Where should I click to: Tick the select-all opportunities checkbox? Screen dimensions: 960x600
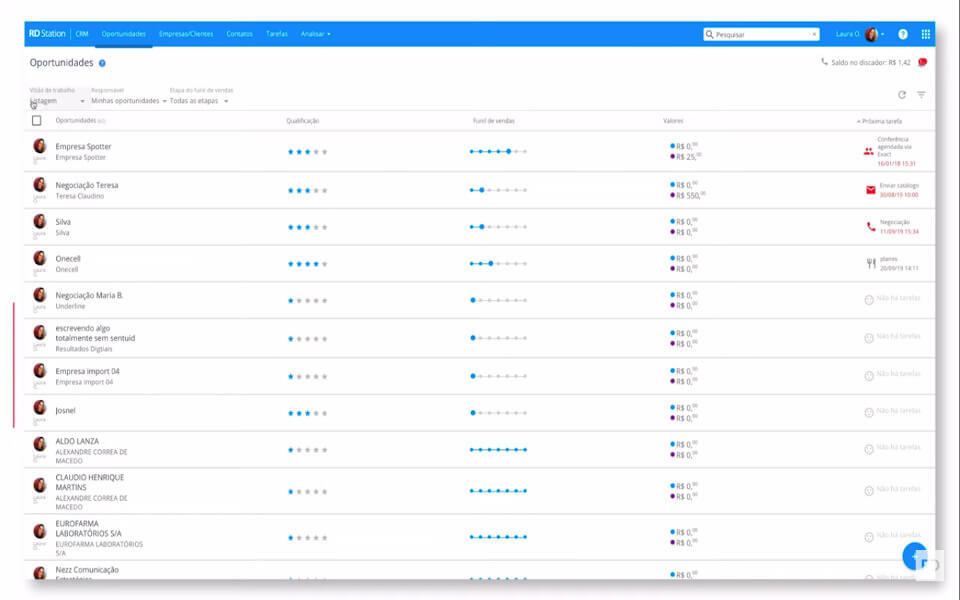(37, 121)
